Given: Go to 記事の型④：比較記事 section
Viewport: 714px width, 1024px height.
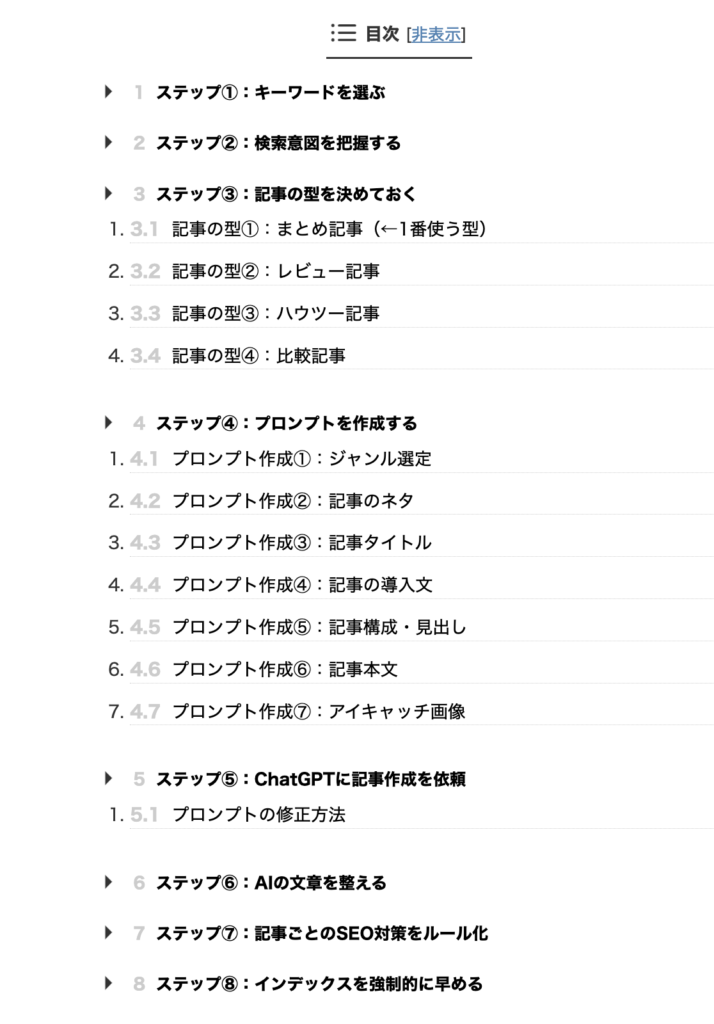Looking at the screenshot, I should pos(259,355).
